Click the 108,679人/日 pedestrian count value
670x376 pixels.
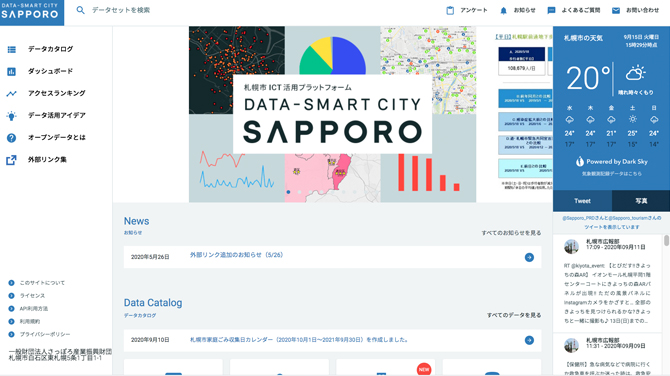pos(521,68)
